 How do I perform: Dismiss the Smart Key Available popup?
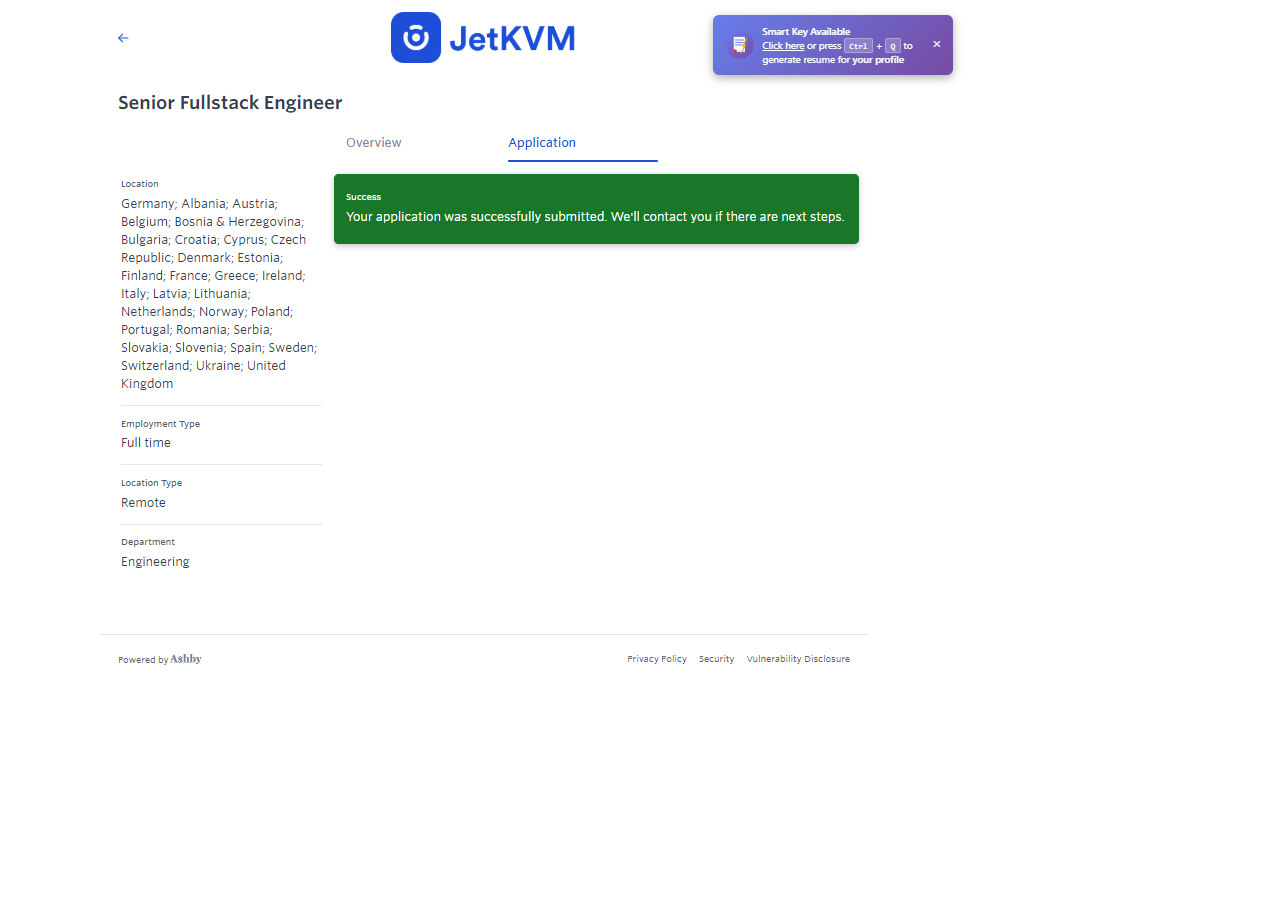tap(937, 44)
